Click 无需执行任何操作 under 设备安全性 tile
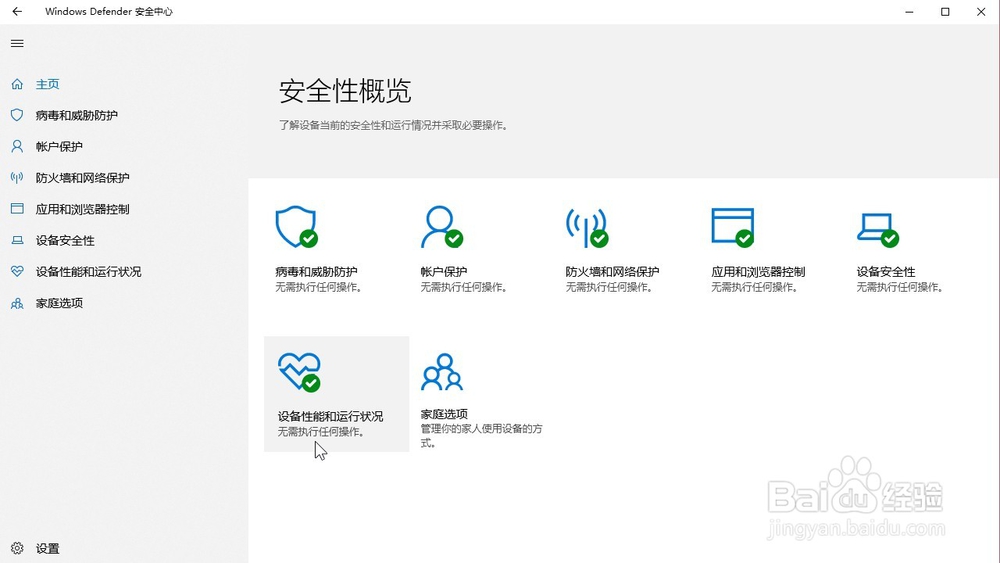1000x563 pixels. 899,288
